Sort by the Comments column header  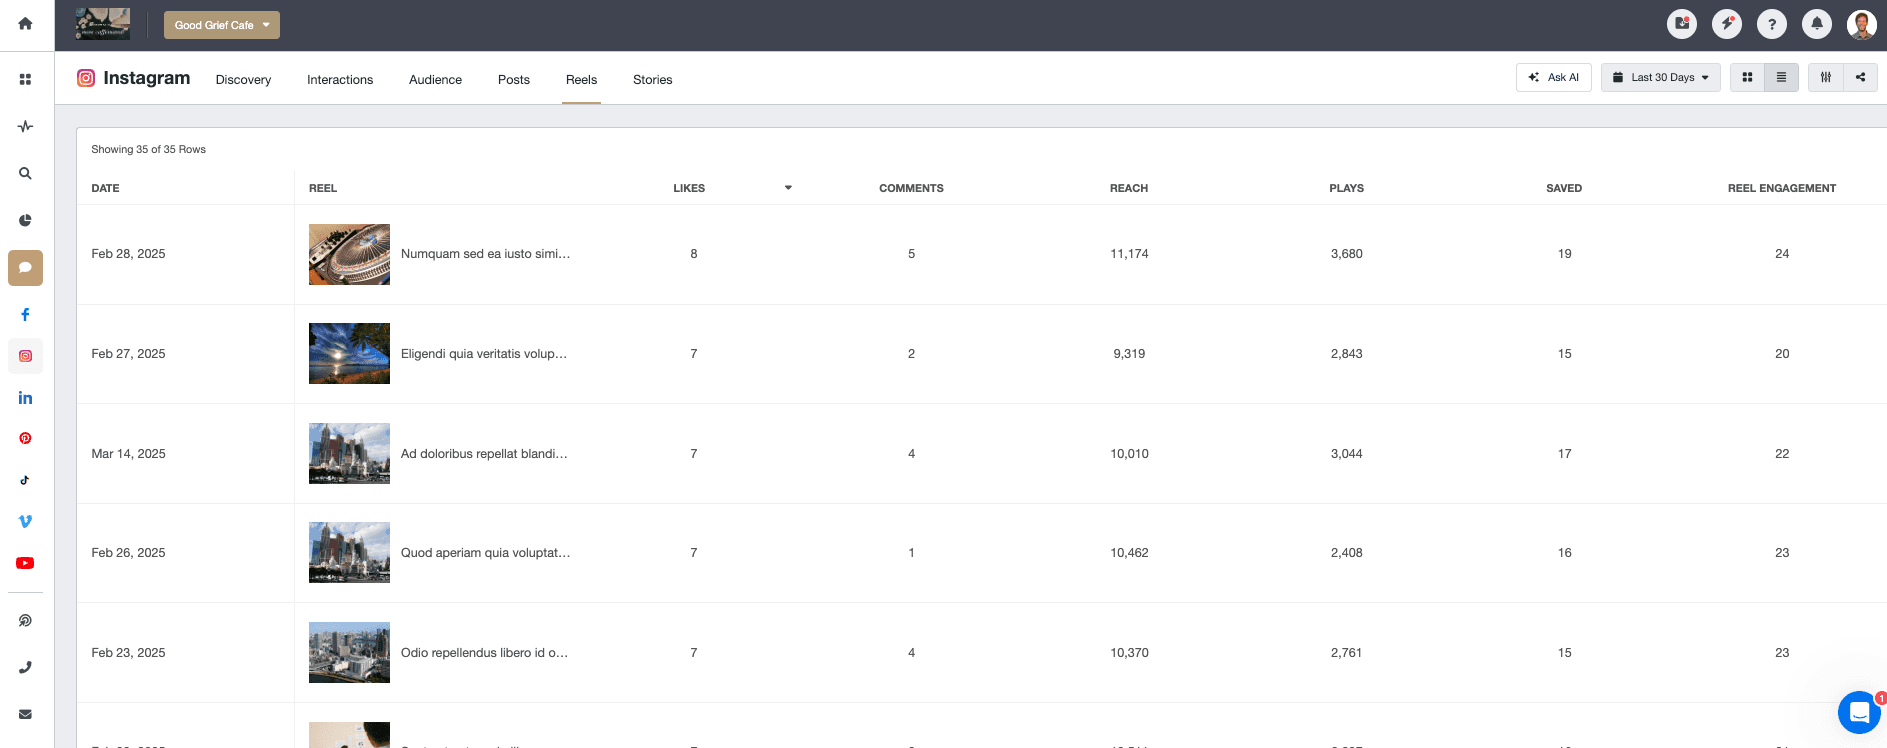click(911, 188)
